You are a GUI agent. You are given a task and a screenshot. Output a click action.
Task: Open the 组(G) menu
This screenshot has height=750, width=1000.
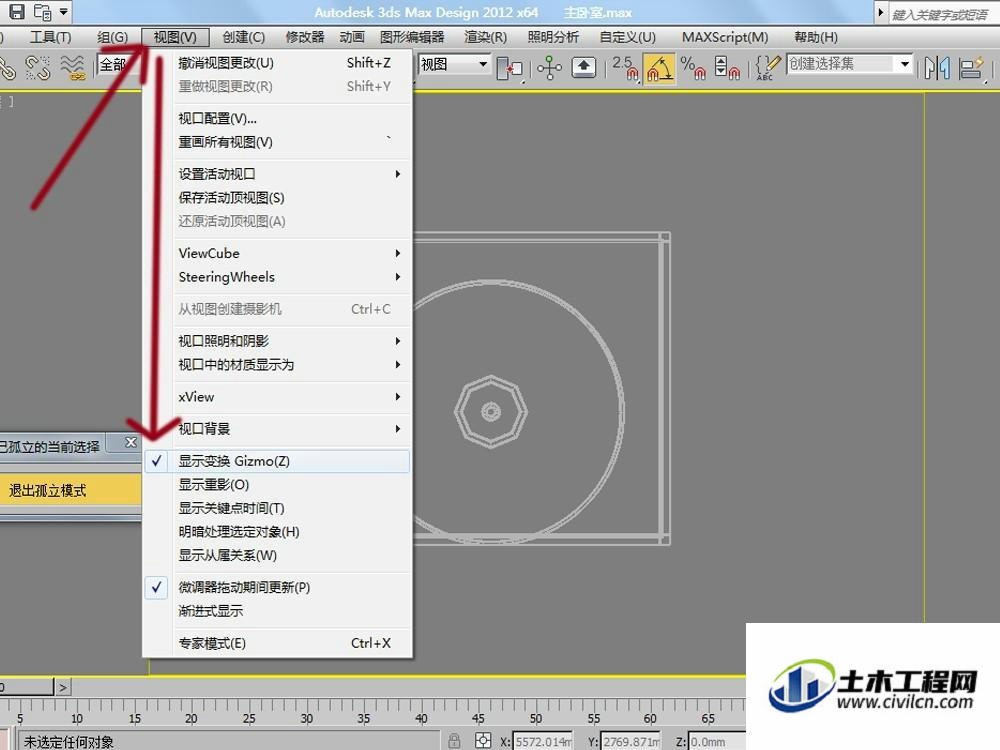tap(113, 37)
